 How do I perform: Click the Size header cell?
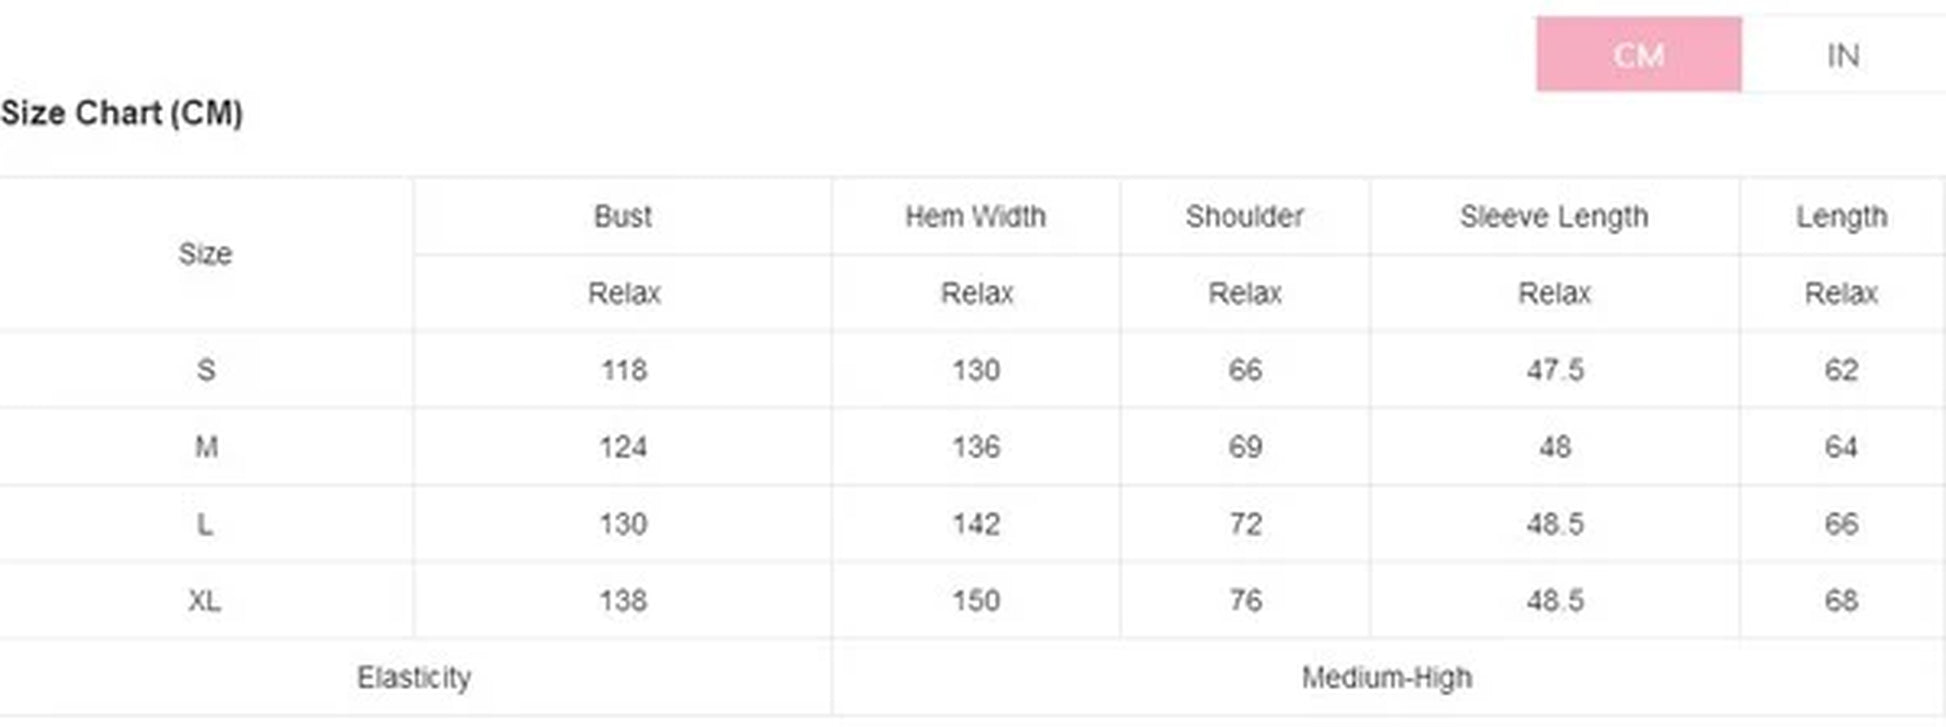[205, 254]
